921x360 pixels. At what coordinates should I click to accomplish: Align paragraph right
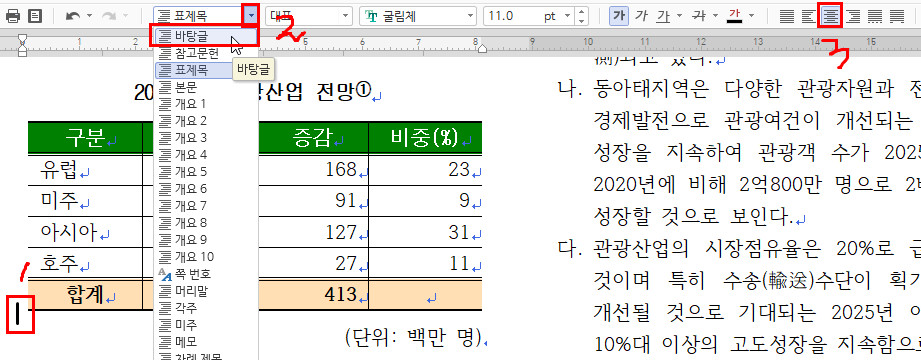853,16
